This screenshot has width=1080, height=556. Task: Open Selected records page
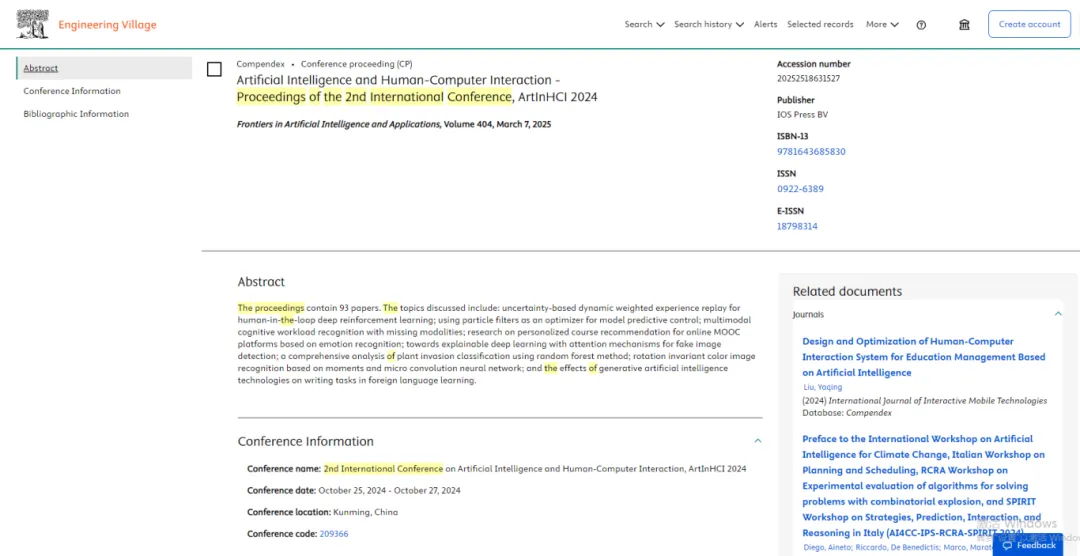[820, 25]
